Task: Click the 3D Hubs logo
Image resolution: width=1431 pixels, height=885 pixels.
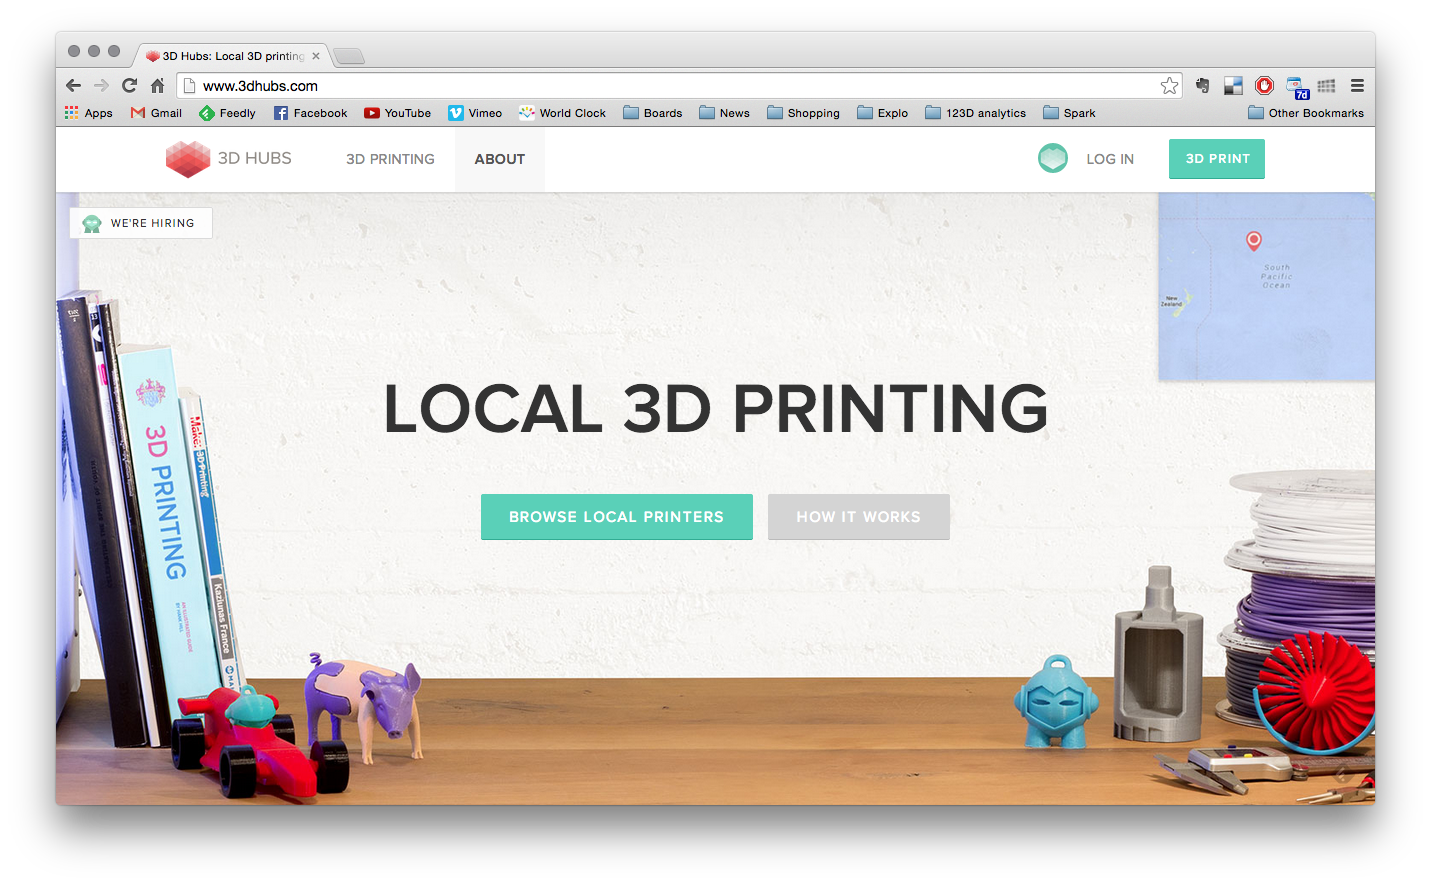Action: coord(228,159)
